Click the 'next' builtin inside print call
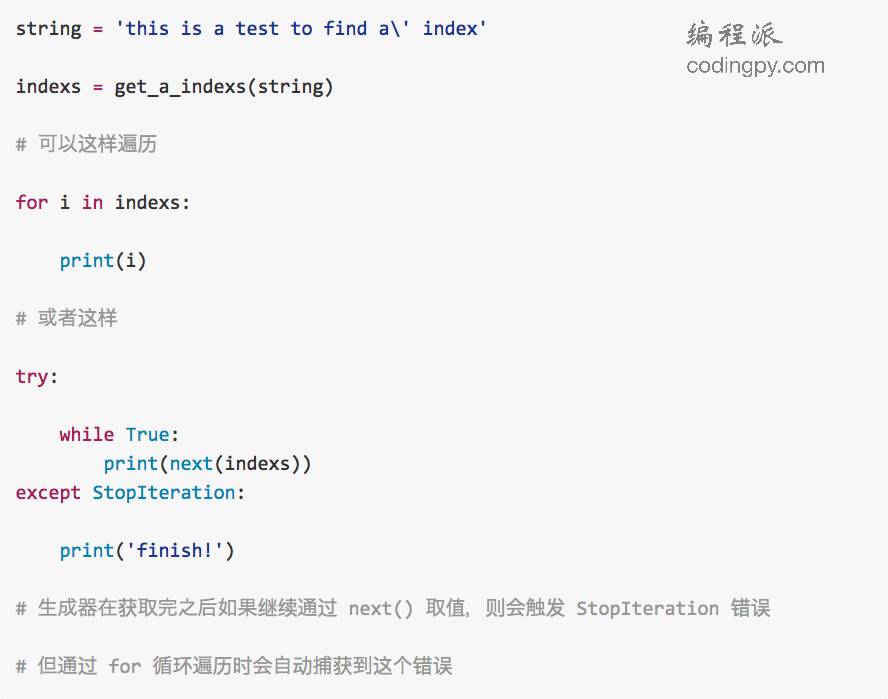This screenshot has height=699, width=888. click(x=191, y=464)
